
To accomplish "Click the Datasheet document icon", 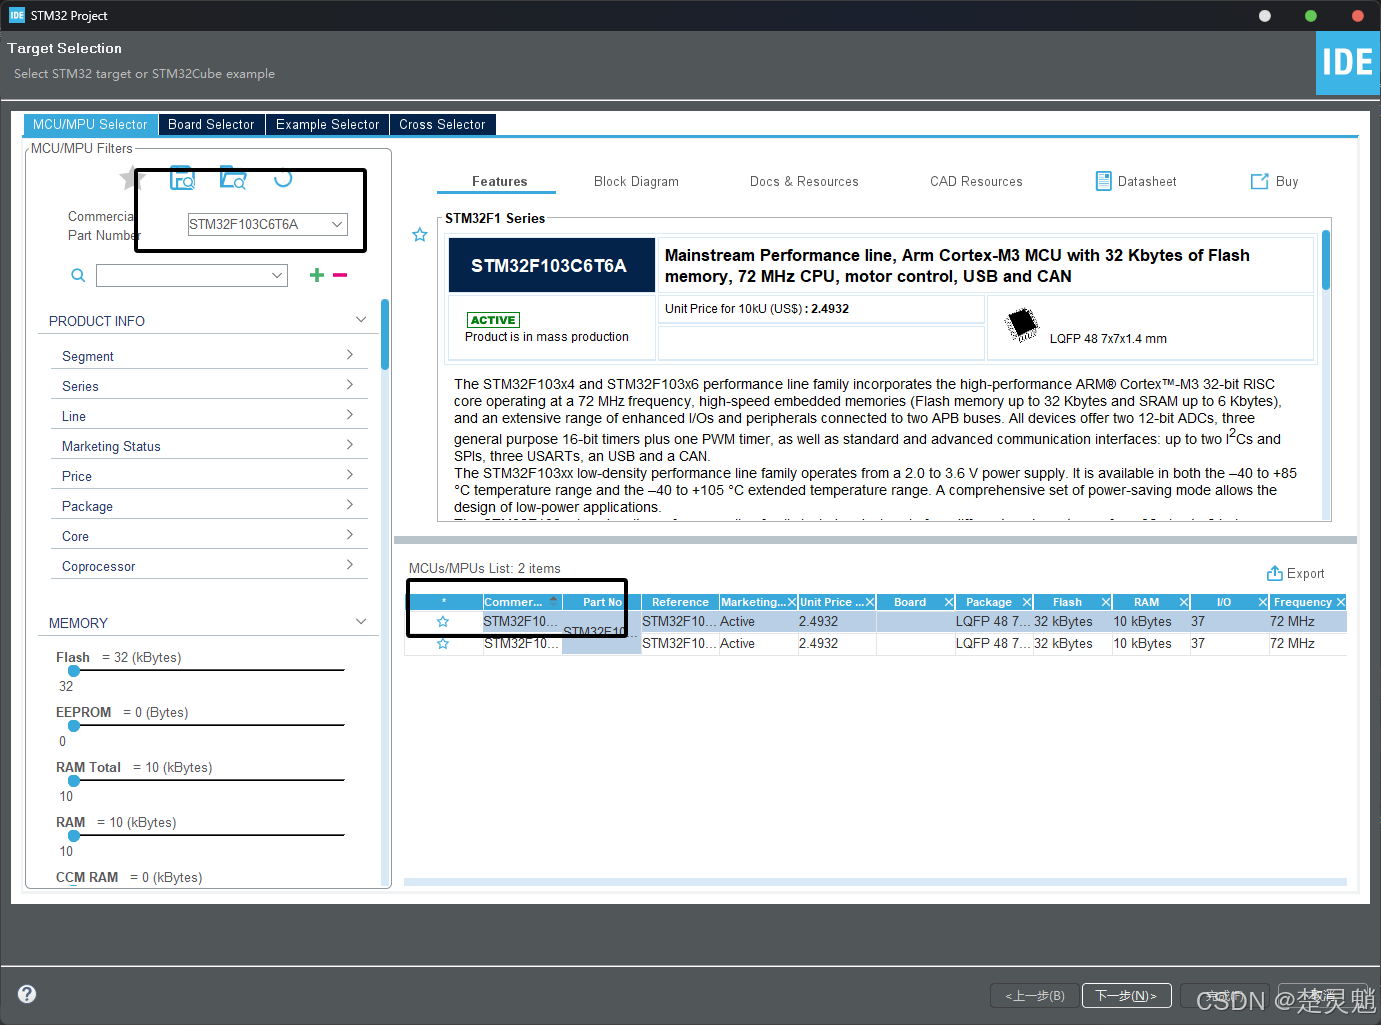I will (1104, 181).
